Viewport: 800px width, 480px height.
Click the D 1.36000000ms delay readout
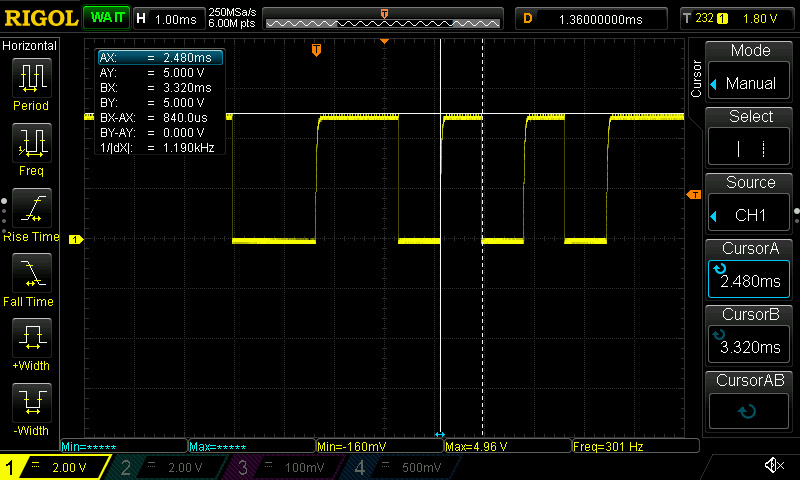tap(591, 19)
